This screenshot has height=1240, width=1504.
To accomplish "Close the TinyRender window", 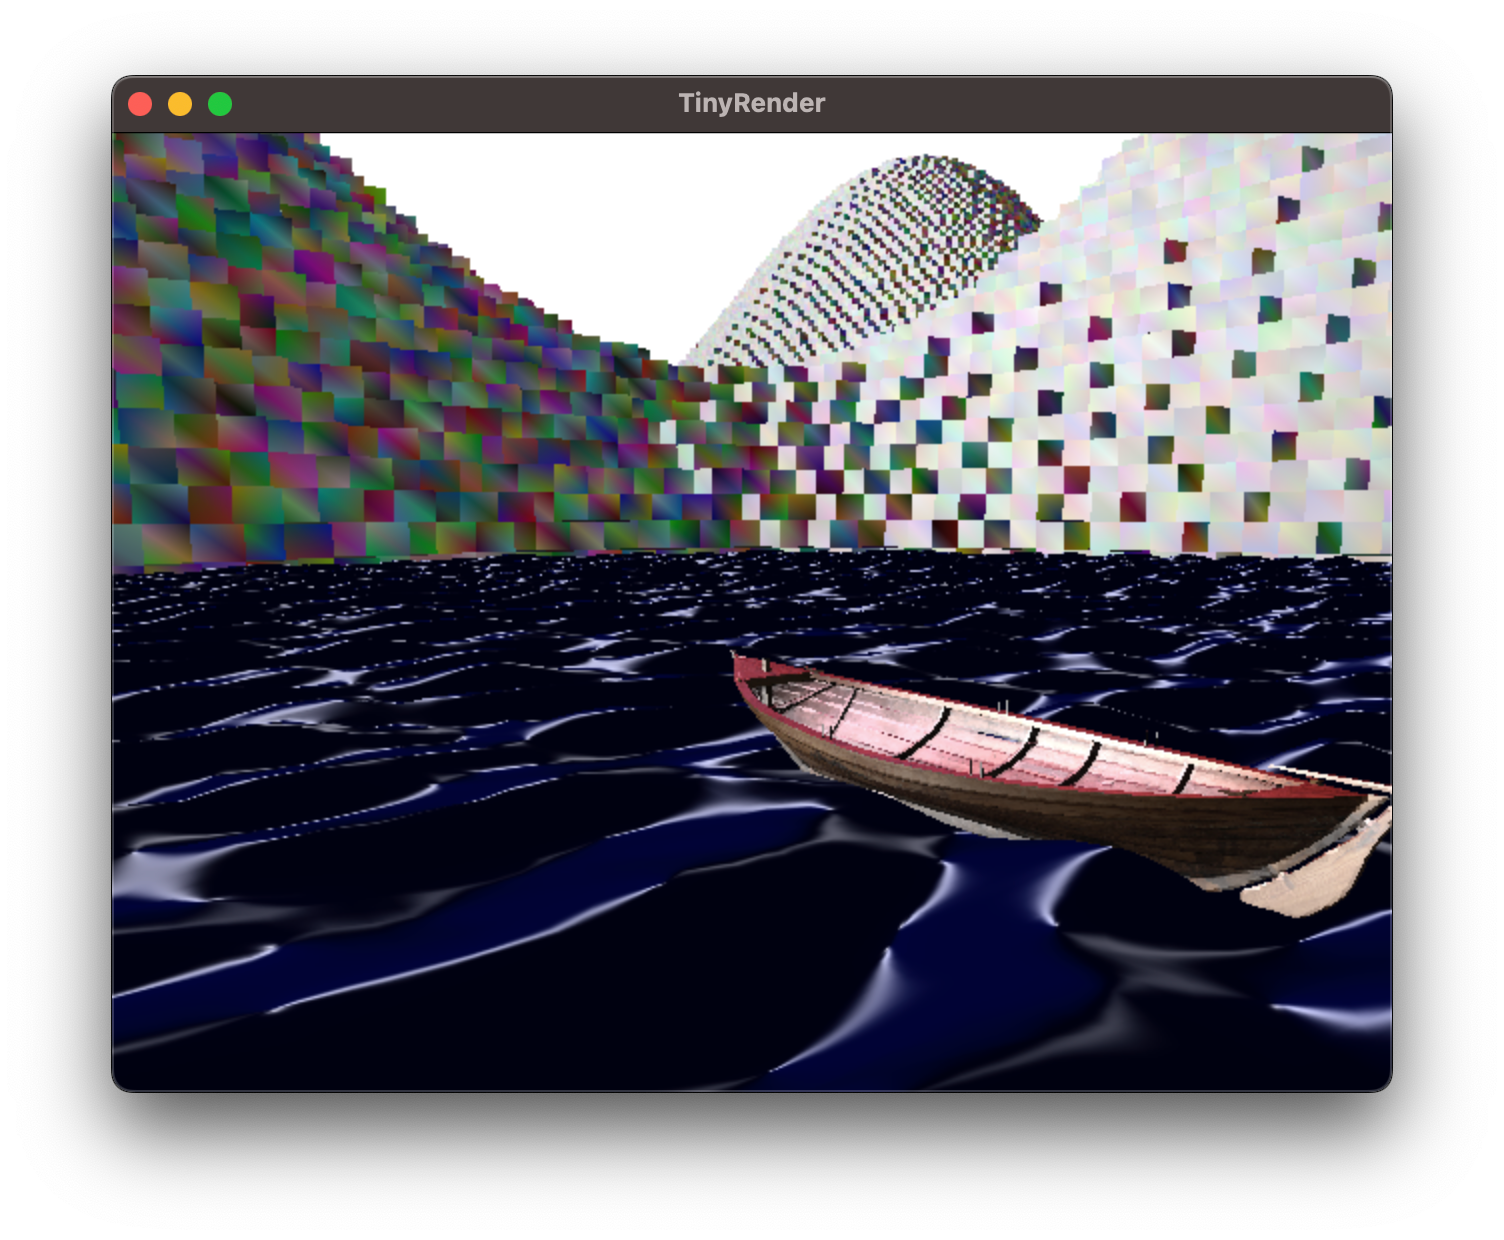I will click(140, 104).
